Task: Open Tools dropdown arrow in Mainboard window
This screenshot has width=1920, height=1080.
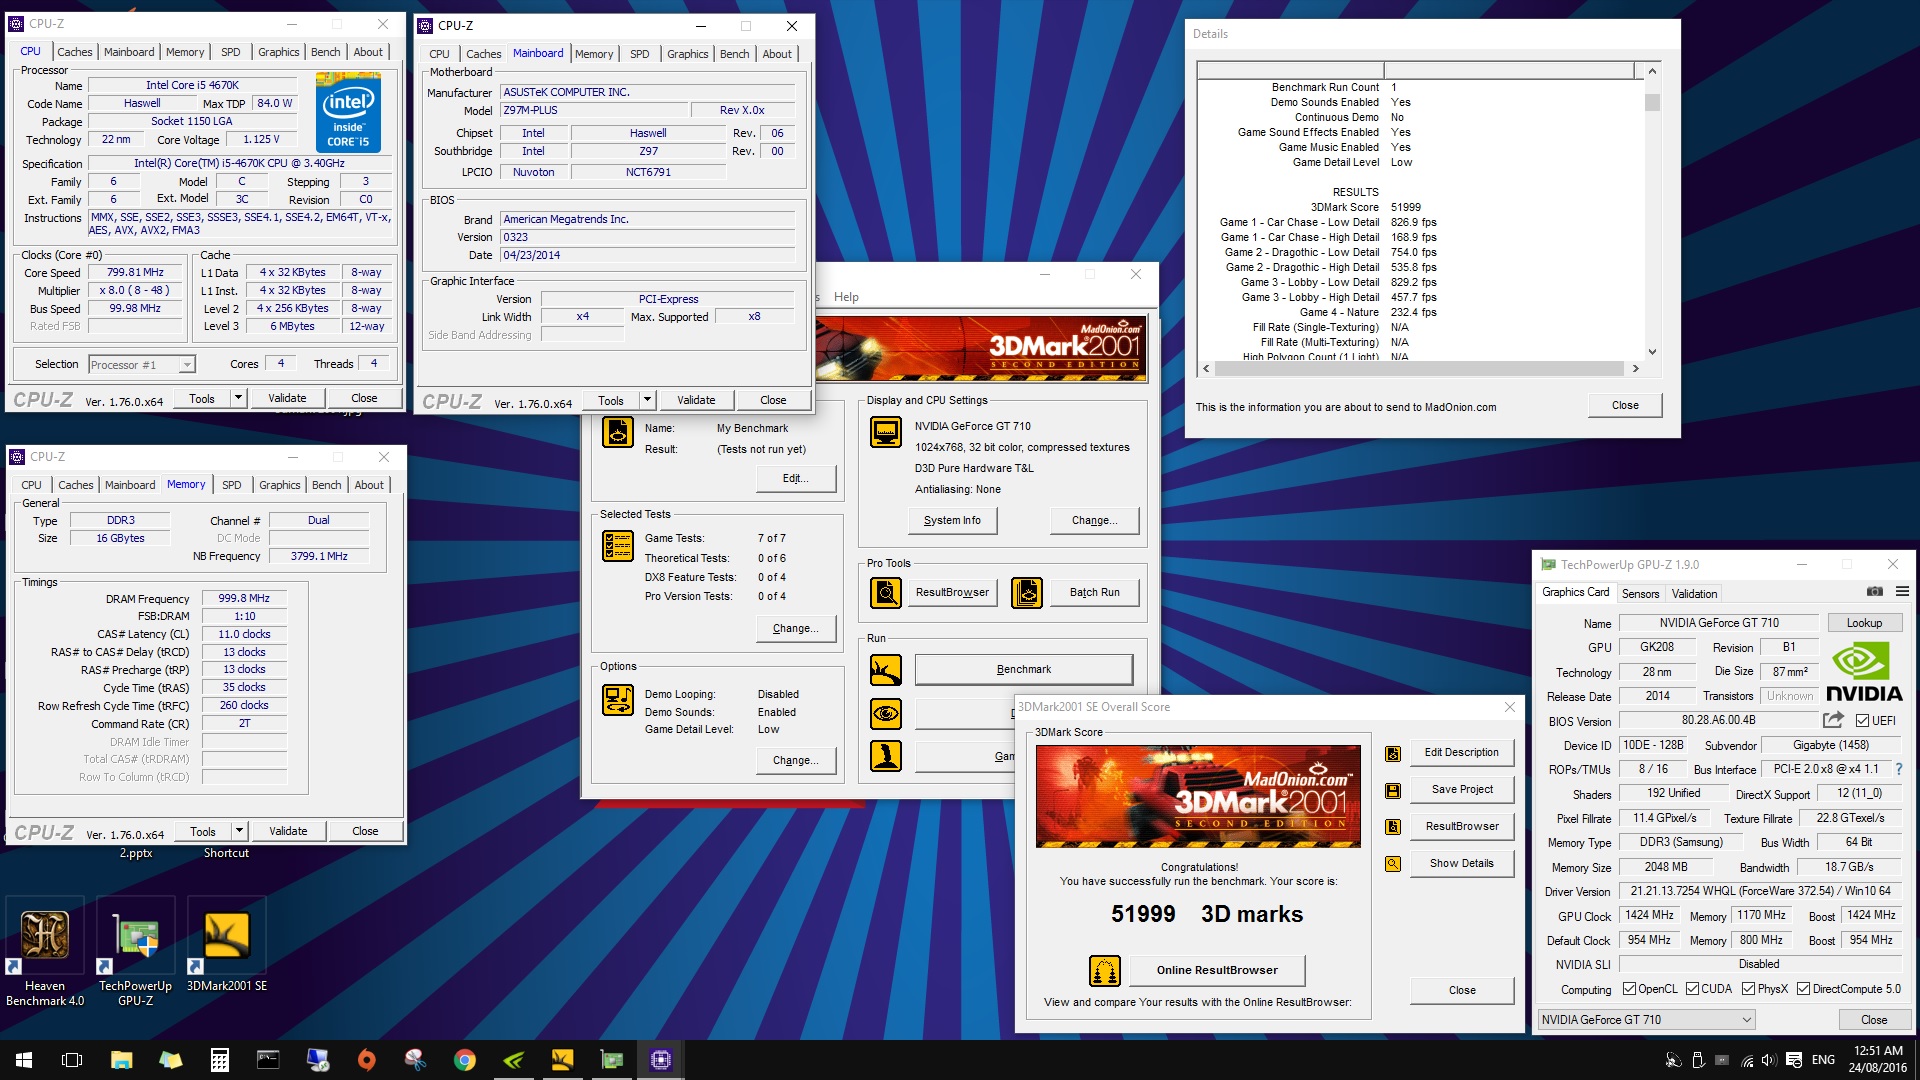Action: [647, 400]
